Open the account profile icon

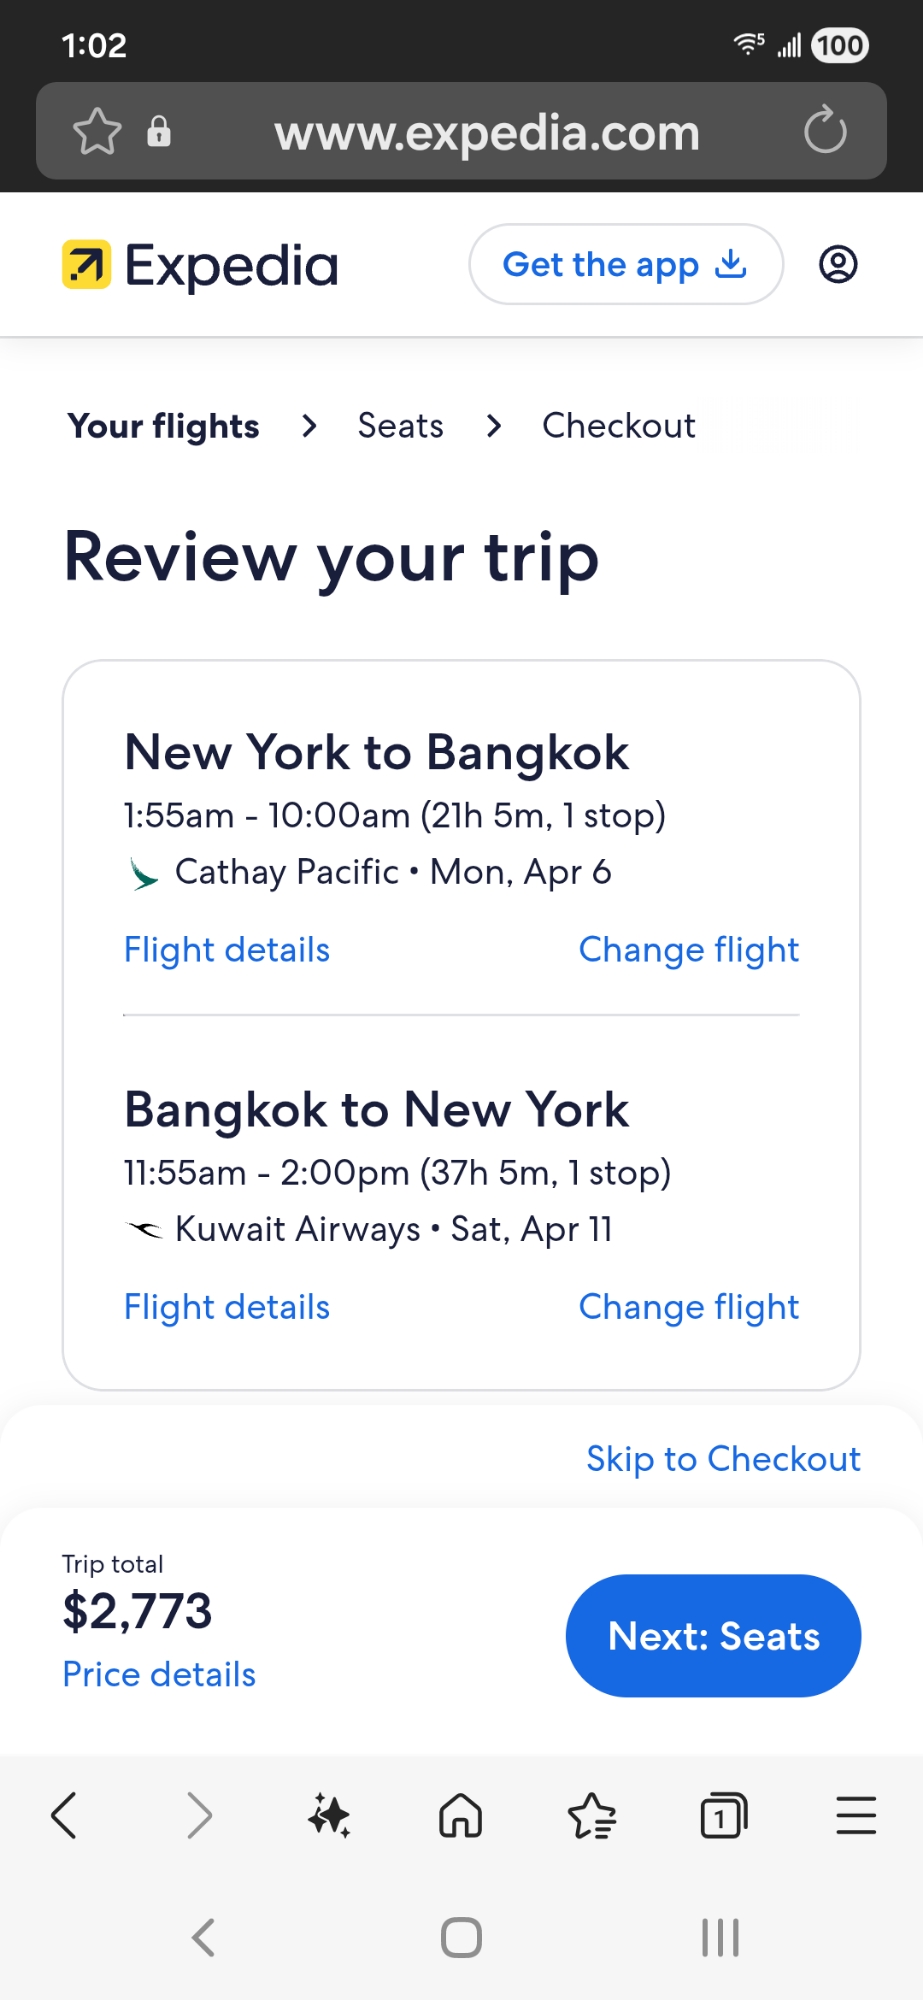click(x=838, y=265)
